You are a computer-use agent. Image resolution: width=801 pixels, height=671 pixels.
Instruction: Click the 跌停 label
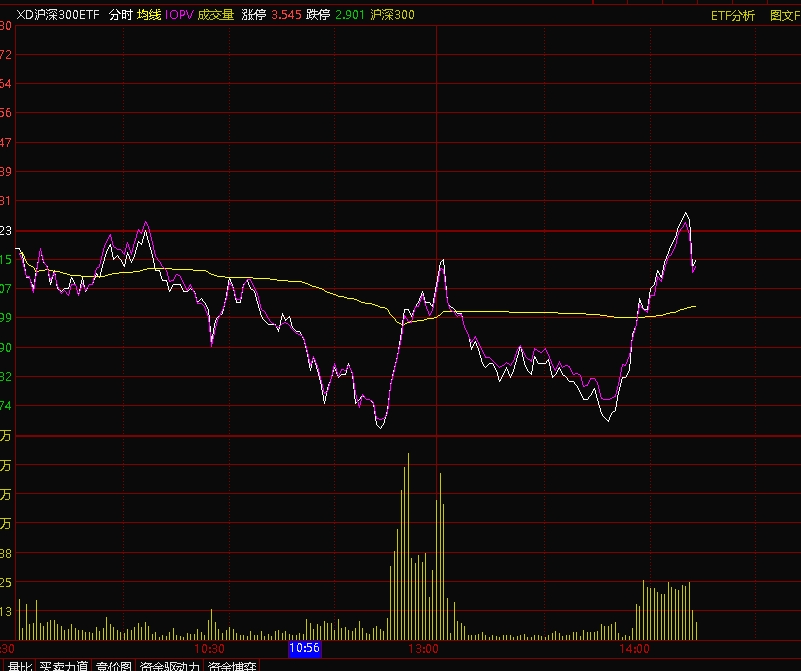[318, 15]
